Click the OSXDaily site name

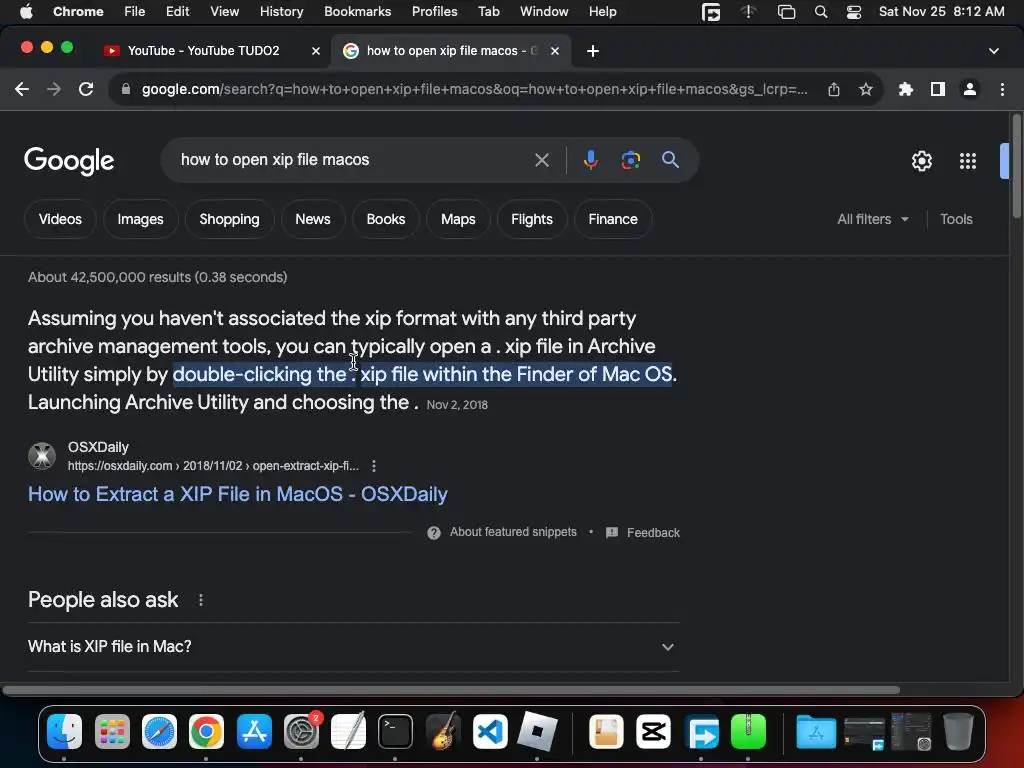98,447
